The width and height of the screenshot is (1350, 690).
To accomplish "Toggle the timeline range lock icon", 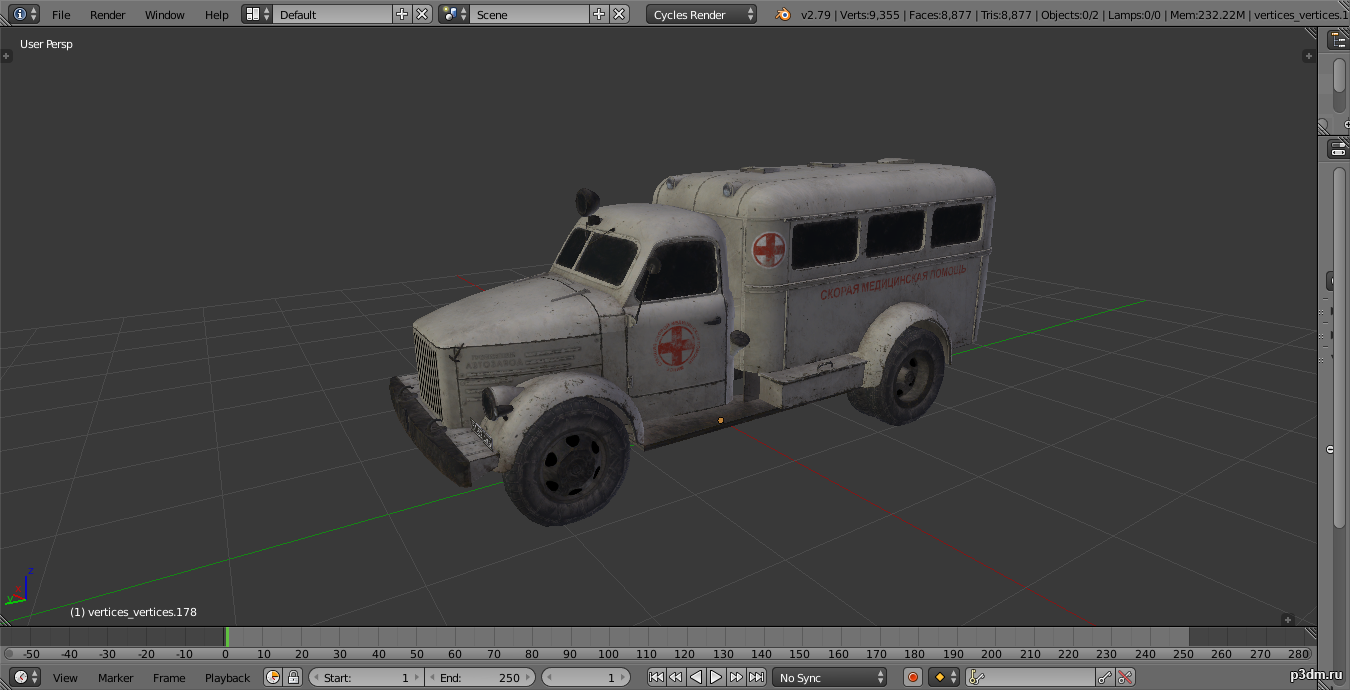I will pos(293,677).
